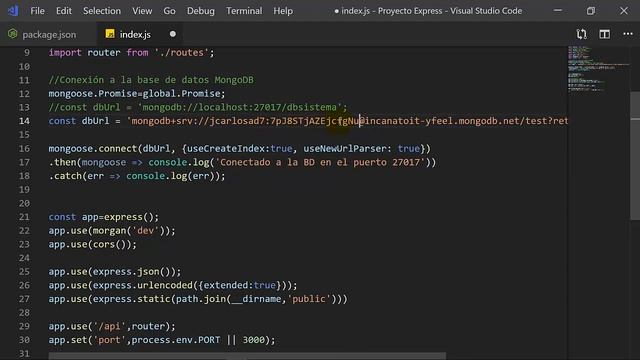Viewport: 640px width, 360px height.
Task: Click mongoose.Promise=global.Promise statement
Action: pyautogui.click(x=137, y=93)
